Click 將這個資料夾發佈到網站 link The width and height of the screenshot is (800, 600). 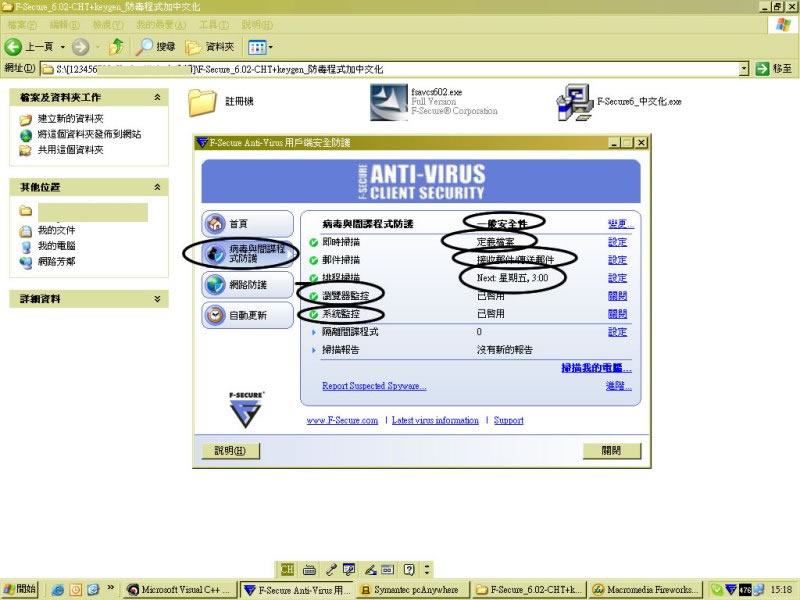[89, 134]
